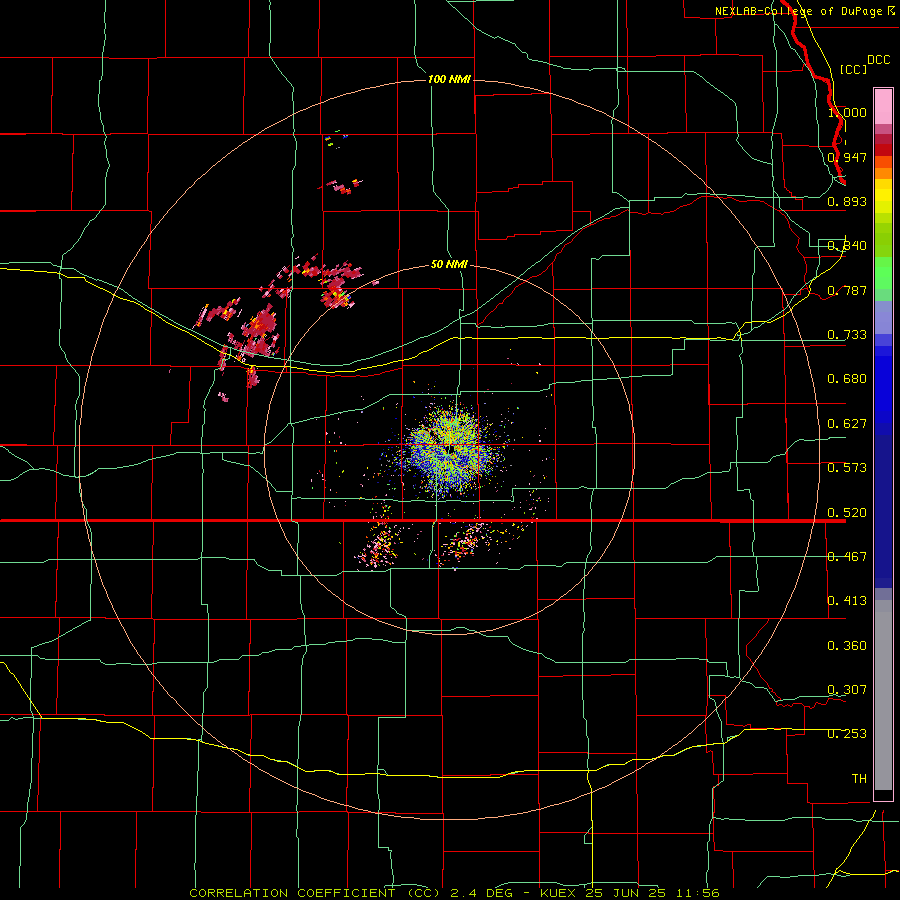This screenshot has height=900, width=900.
Task: Click the radar site center of the clutter
Action: click(451, 449)
